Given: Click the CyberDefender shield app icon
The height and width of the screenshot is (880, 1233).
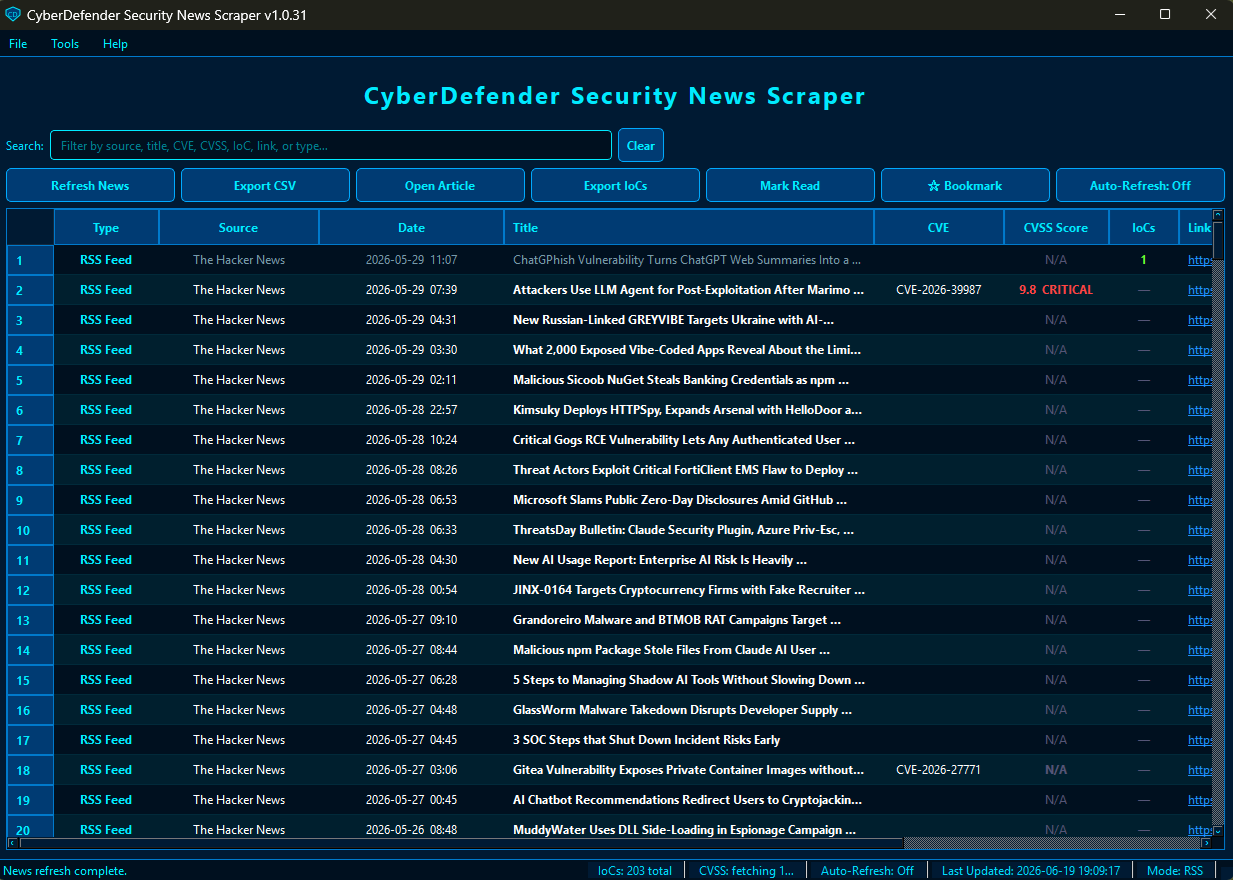Looking at the screenshot, I should click(13, 14).
